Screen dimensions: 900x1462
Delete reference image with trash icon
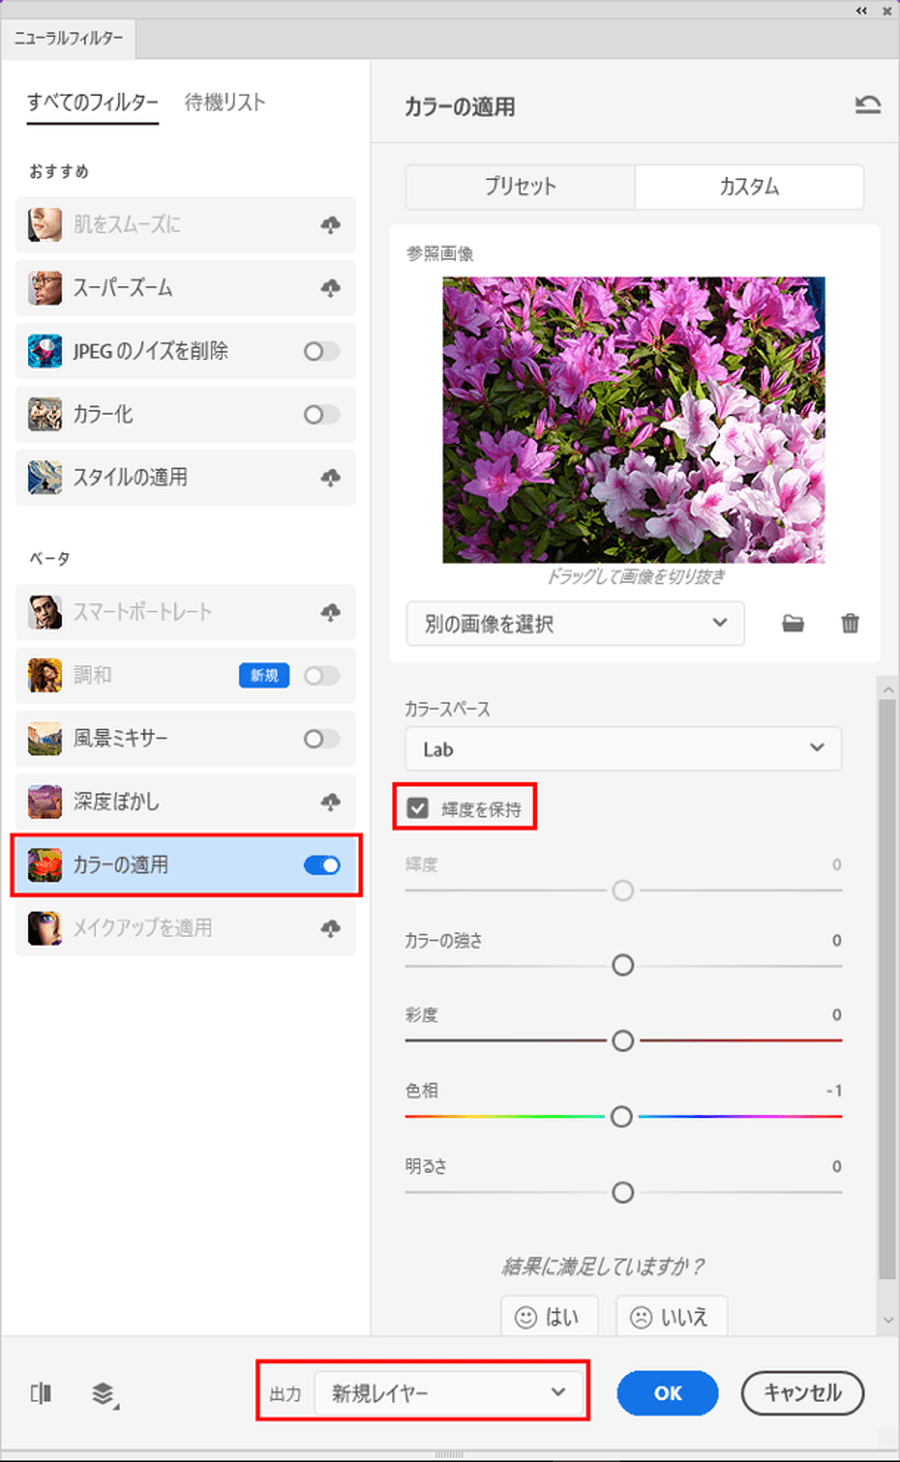(850, 624)
